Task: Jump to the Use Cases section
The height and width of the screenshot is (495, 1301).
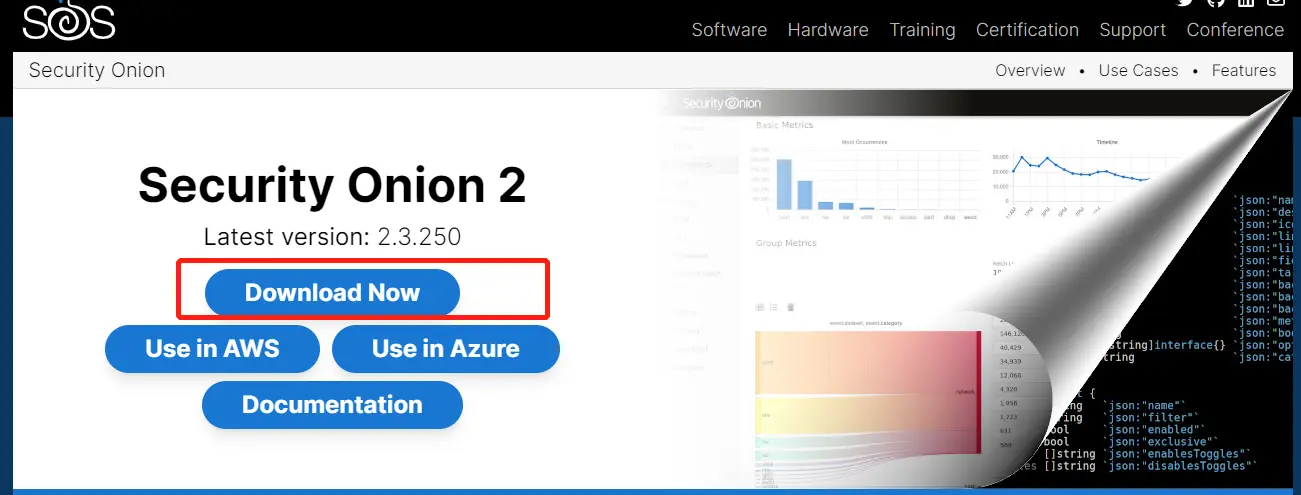Action: pyautogui.click(x=1138, y=70)
